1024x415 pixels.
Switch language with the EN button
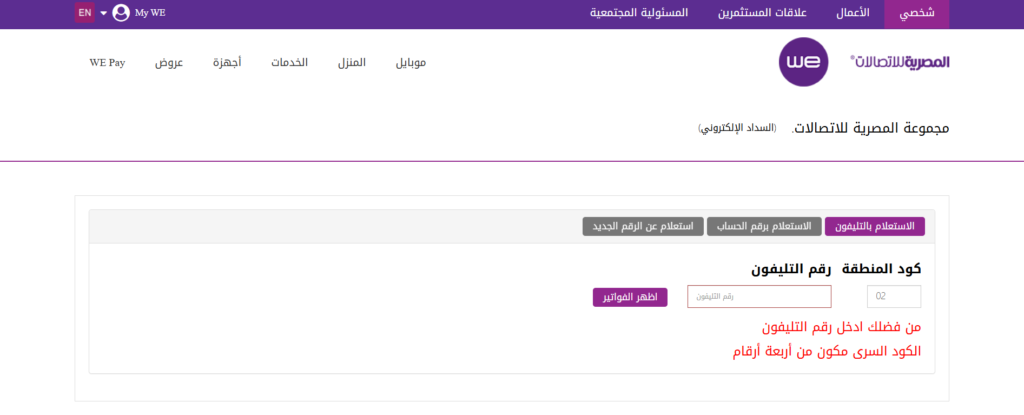click(x=85, y=12)
